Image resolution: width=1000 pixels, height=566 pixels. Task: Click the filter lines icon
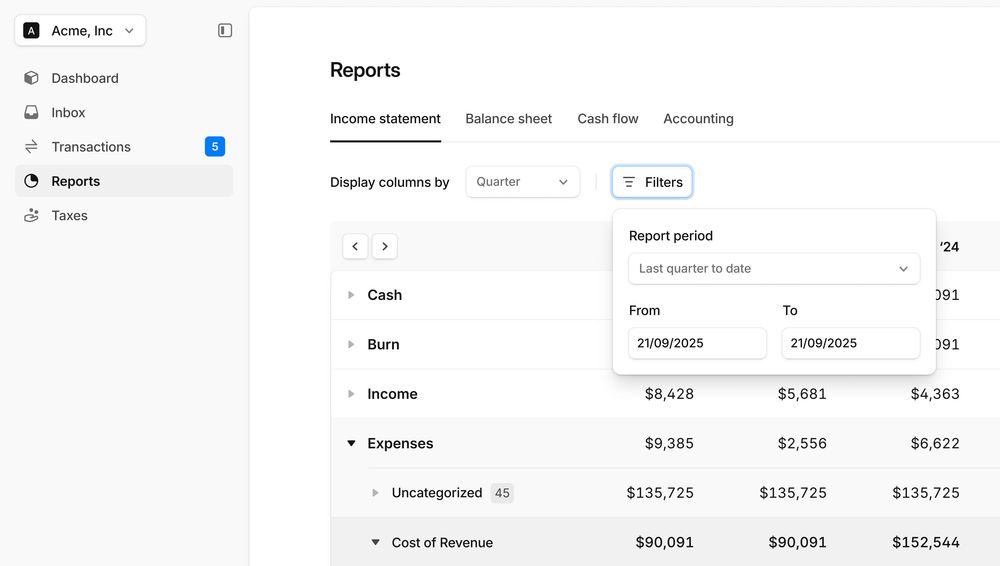click(x=629, y=182)
